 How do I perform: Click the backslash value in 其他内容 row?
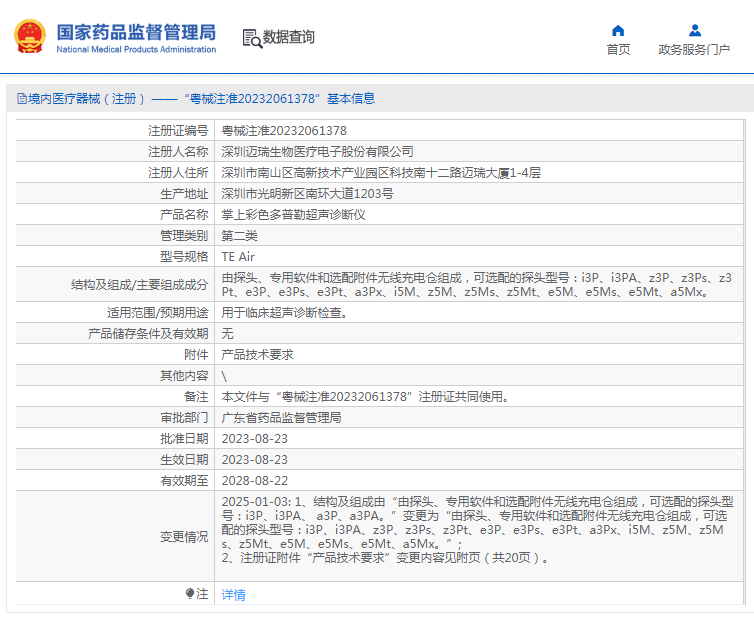(224, 376)
